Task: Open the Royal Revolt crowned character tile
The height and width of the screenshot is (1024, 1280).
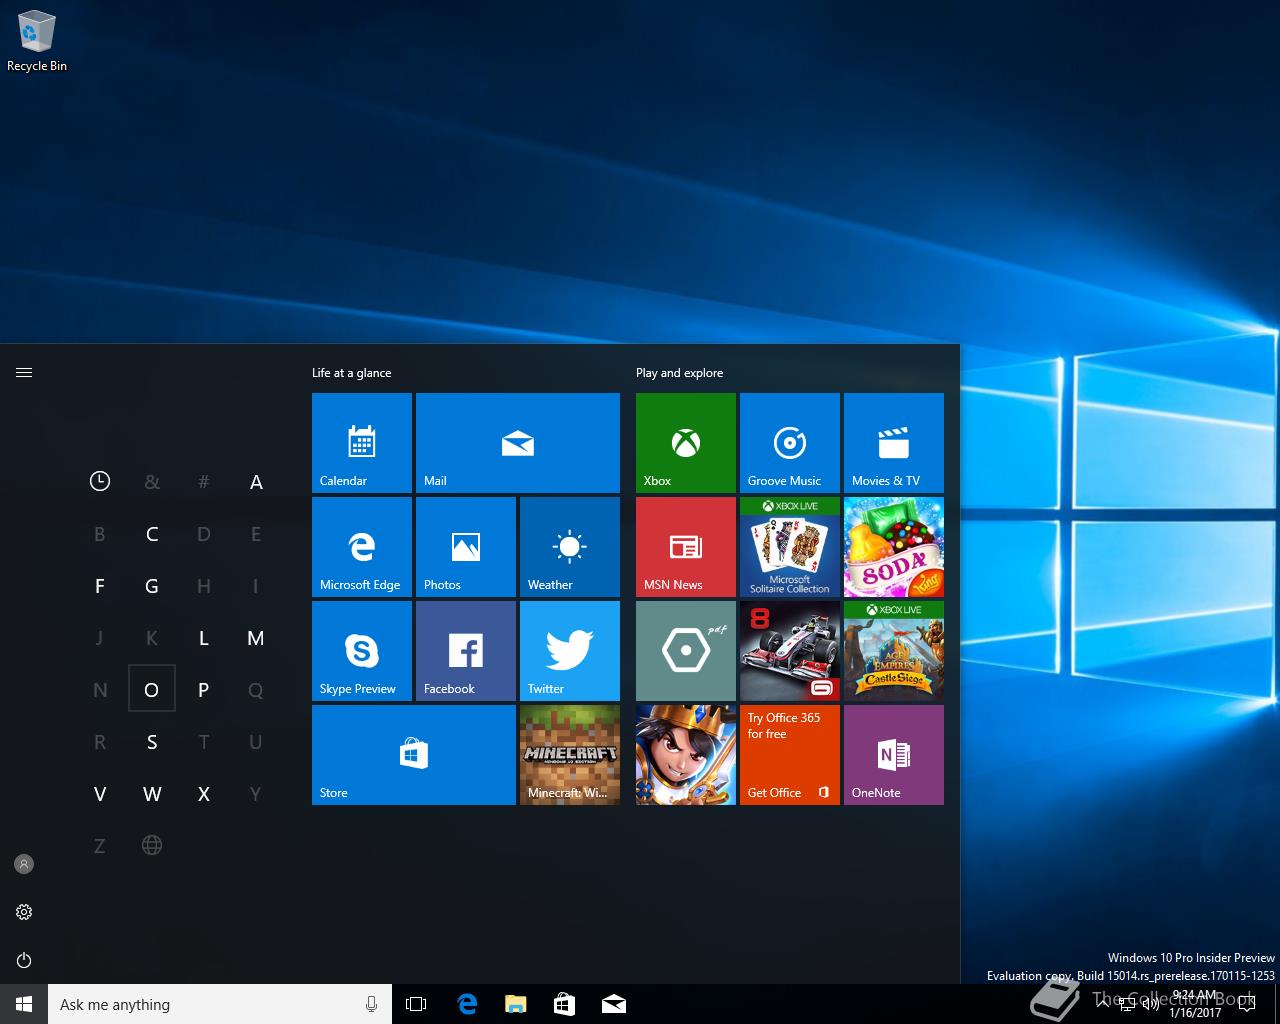Action: [686, 755]
